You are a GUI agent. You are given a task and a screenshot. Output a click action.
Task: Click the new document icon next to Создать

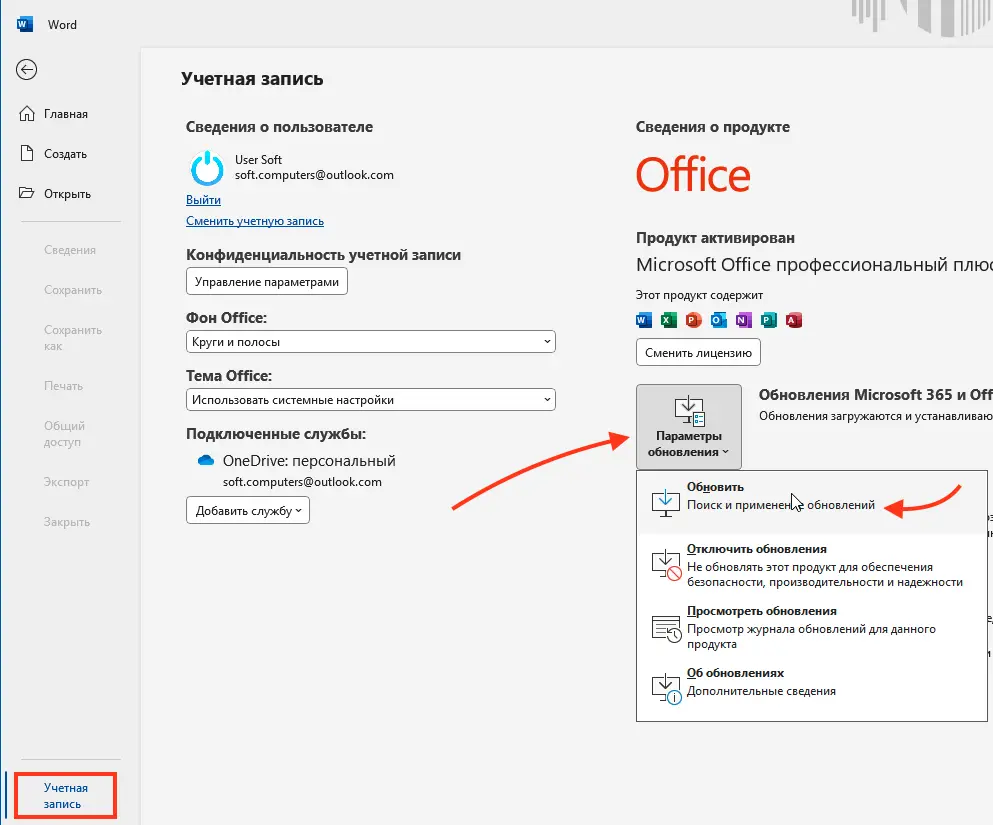coord(27,153)
